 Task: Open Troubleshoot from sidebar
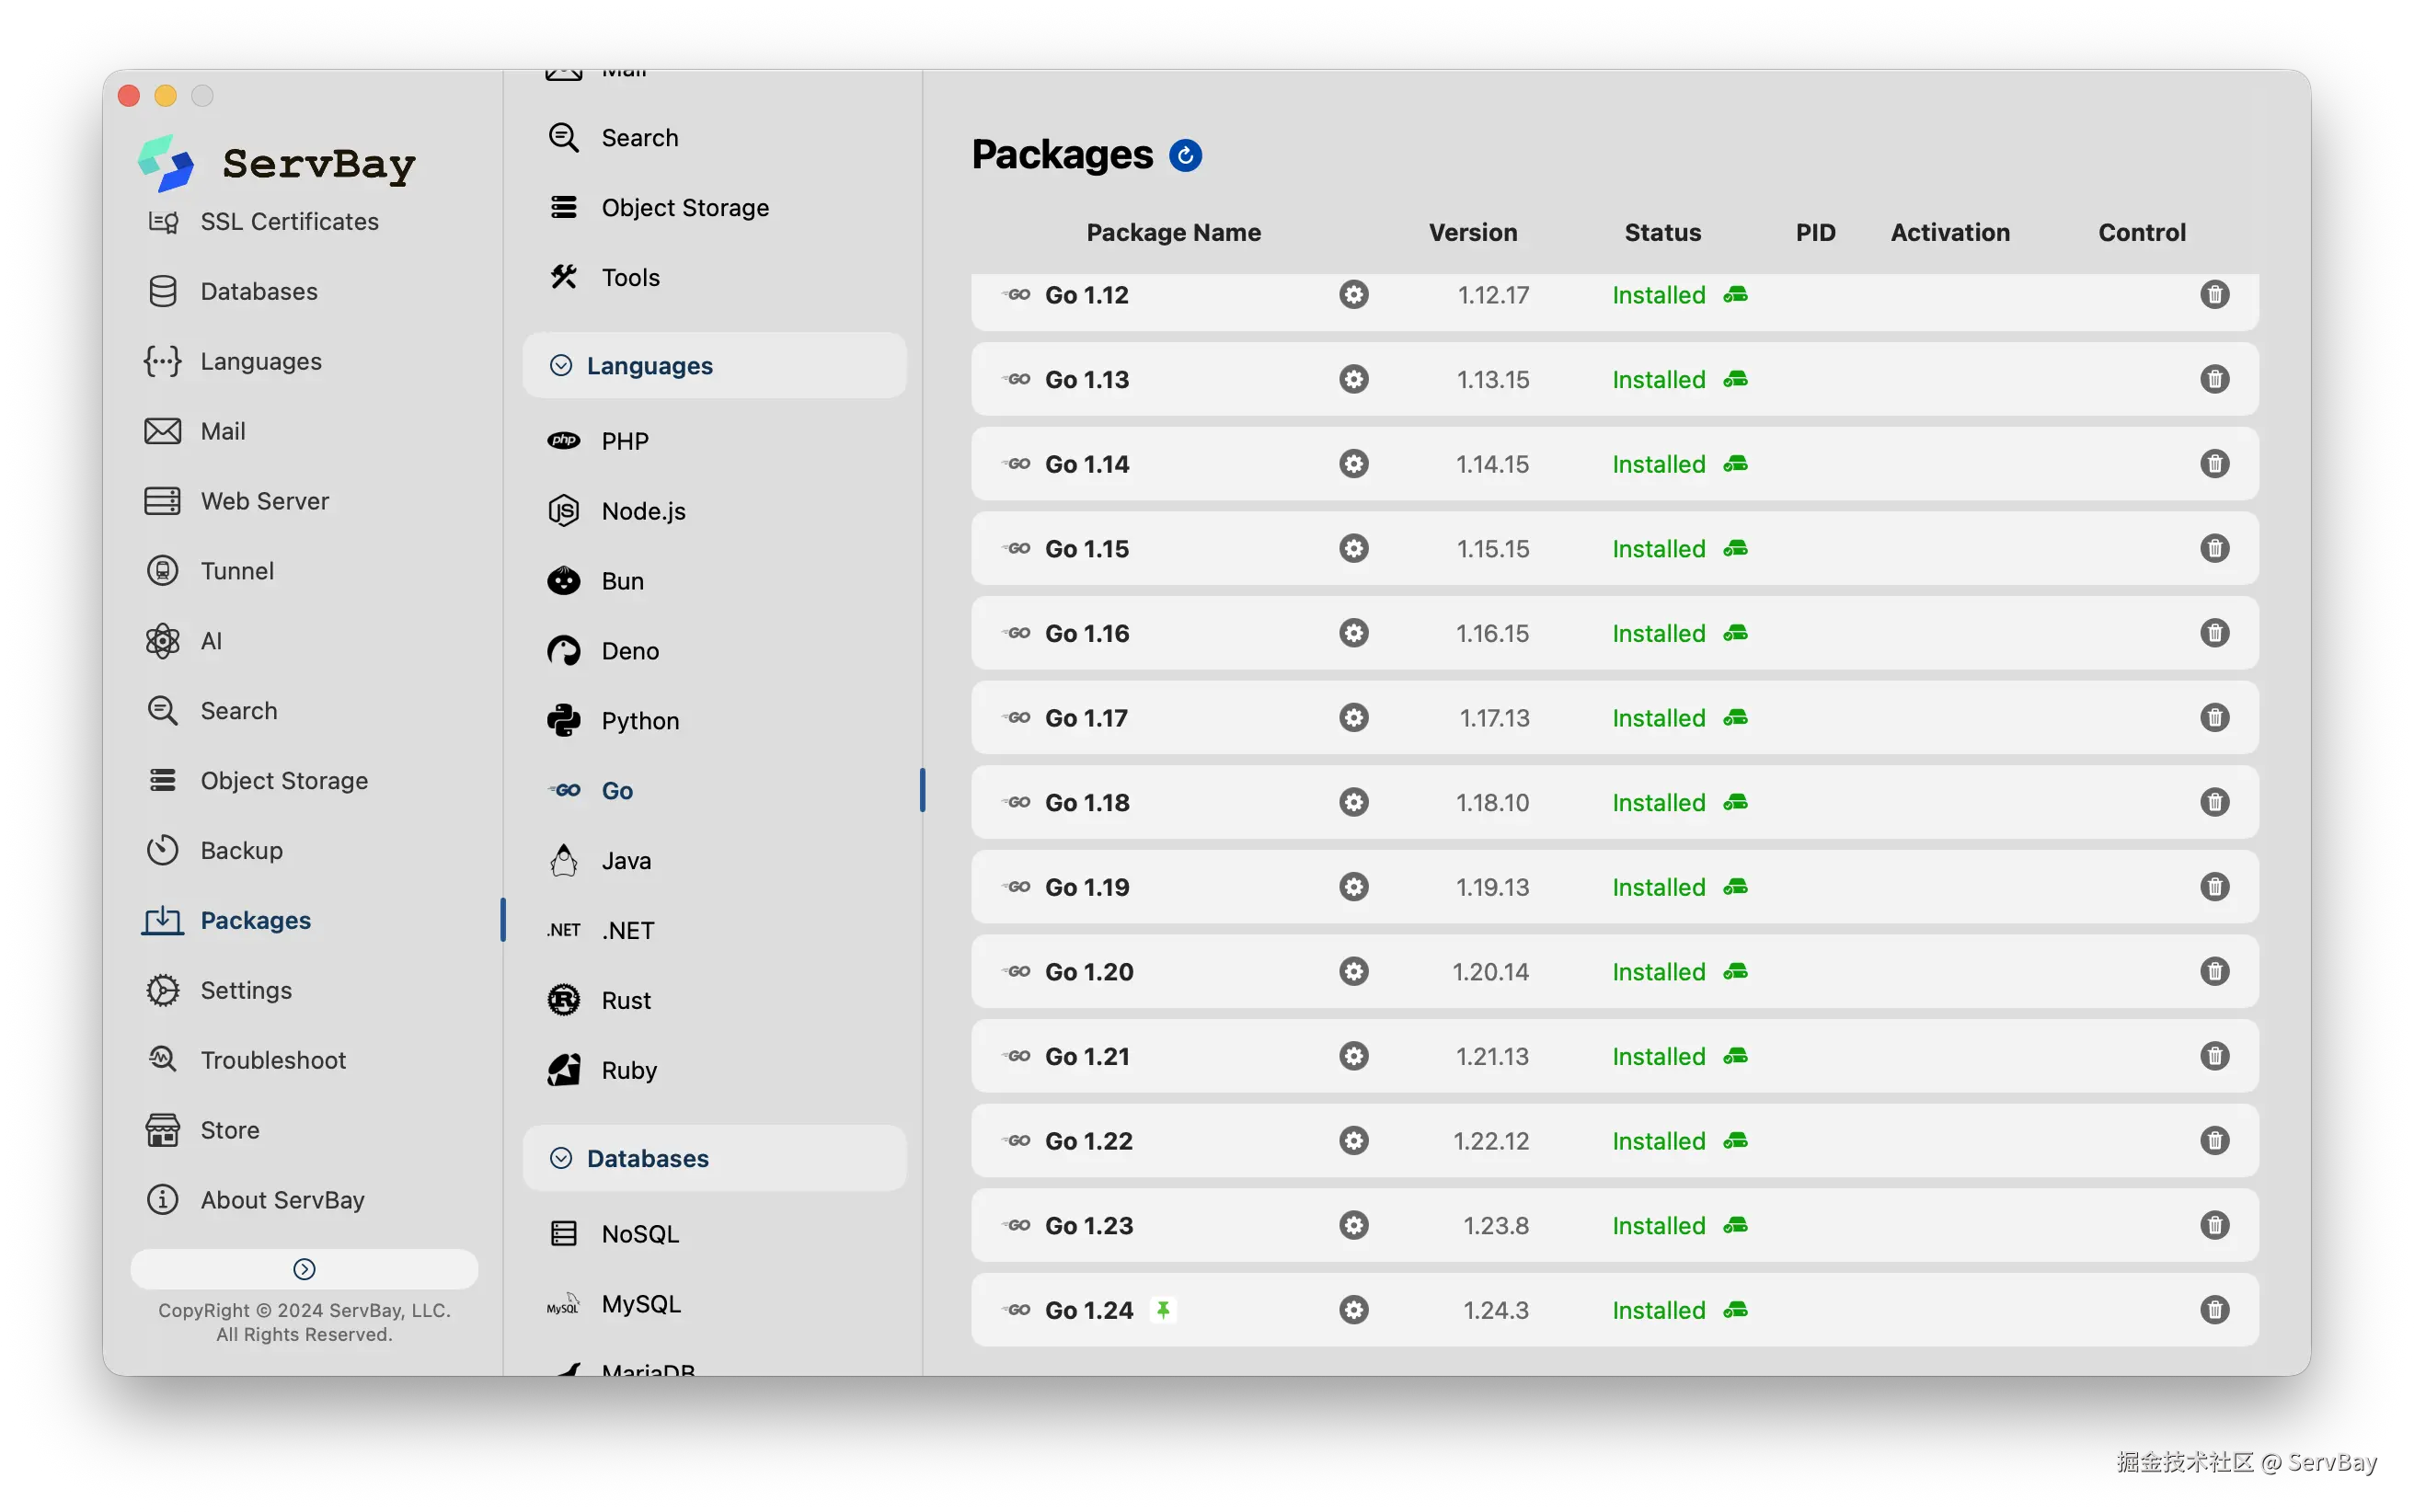[x=273, y=1060]
